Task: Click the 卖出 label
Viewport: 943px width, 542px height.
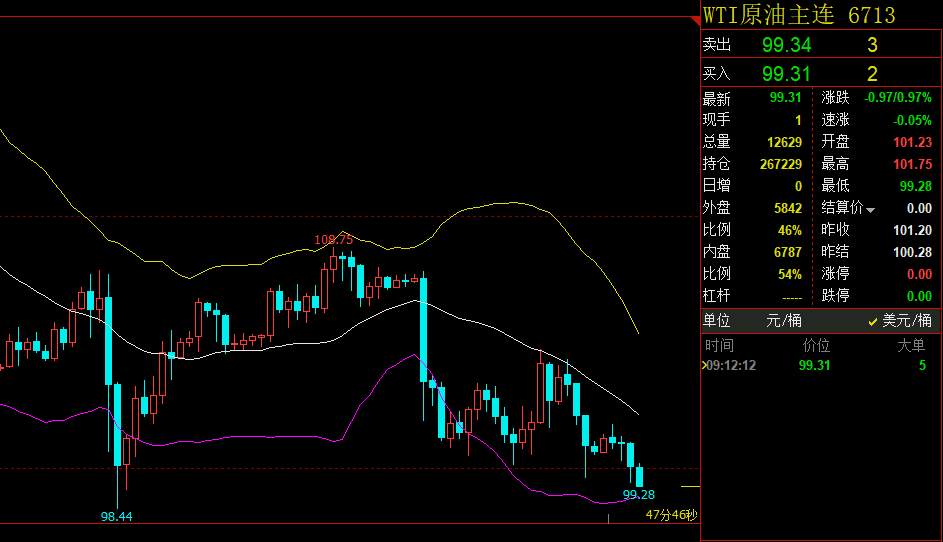Action: coord(717,45)
